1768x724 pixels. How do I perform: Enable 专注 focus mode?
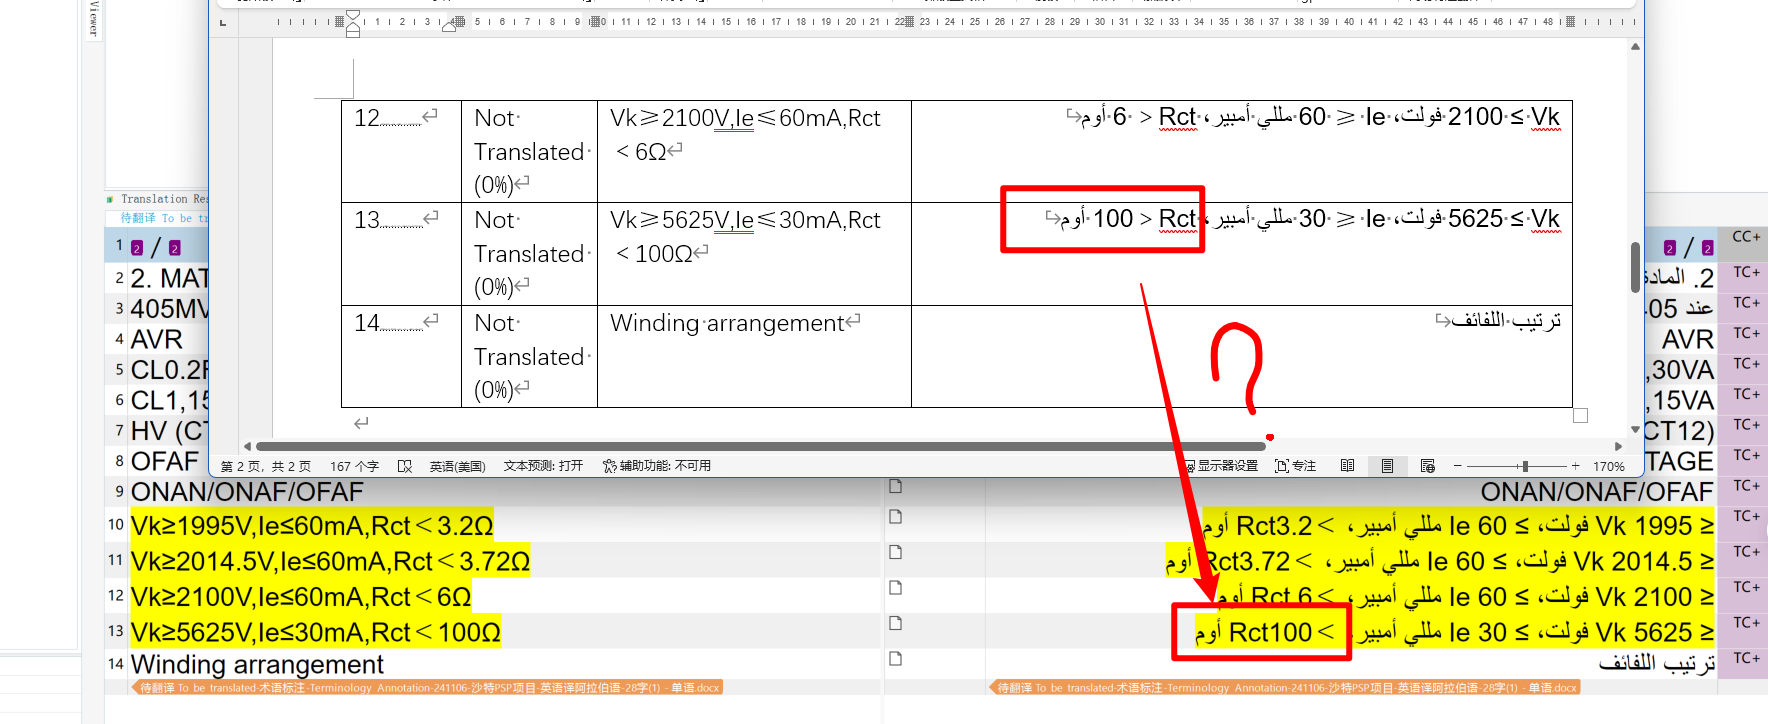click(x=1296, y=466)
